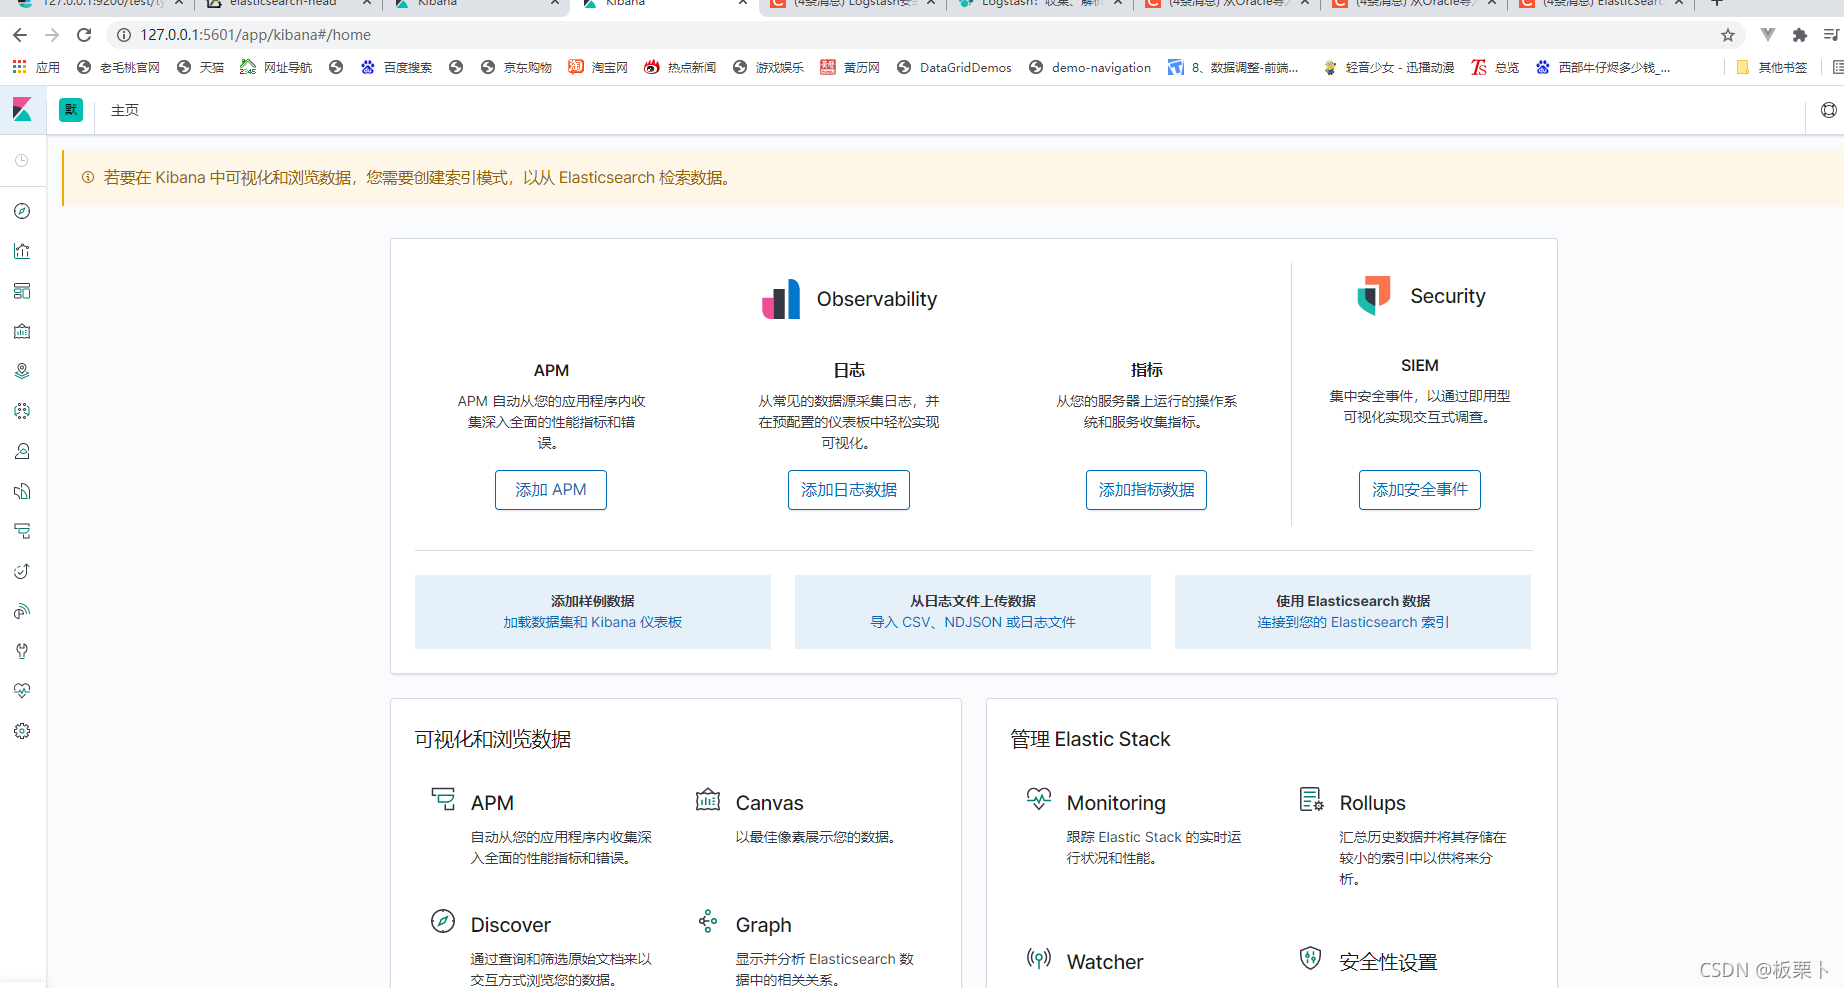This screenshot has width=1844, height=988.
Task: Click the Kibana logo in the header
Action: click(x=22, y=109)
